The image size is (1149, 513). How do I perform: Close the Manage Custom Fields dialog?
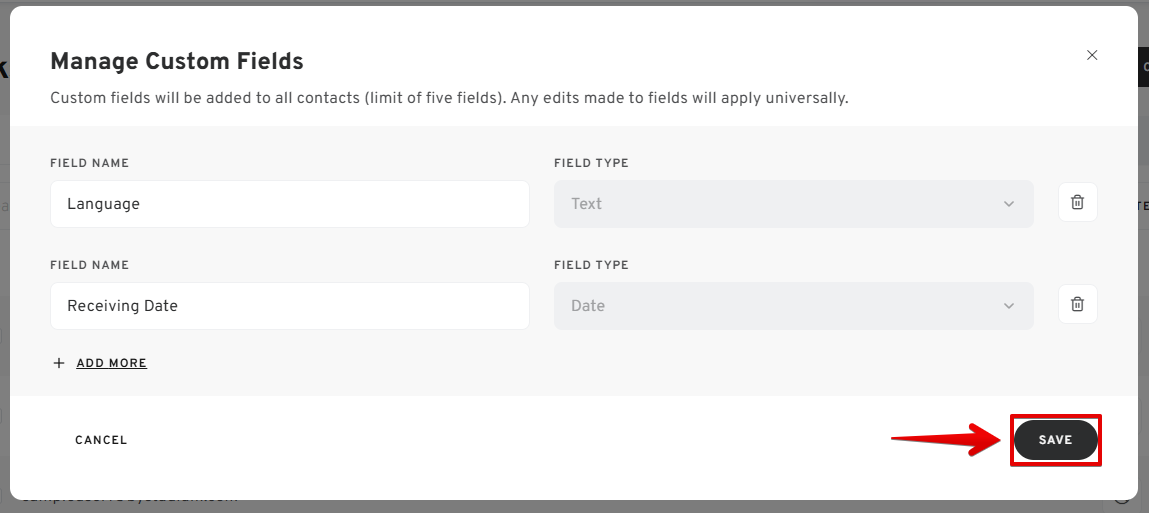pos(1092,55)
